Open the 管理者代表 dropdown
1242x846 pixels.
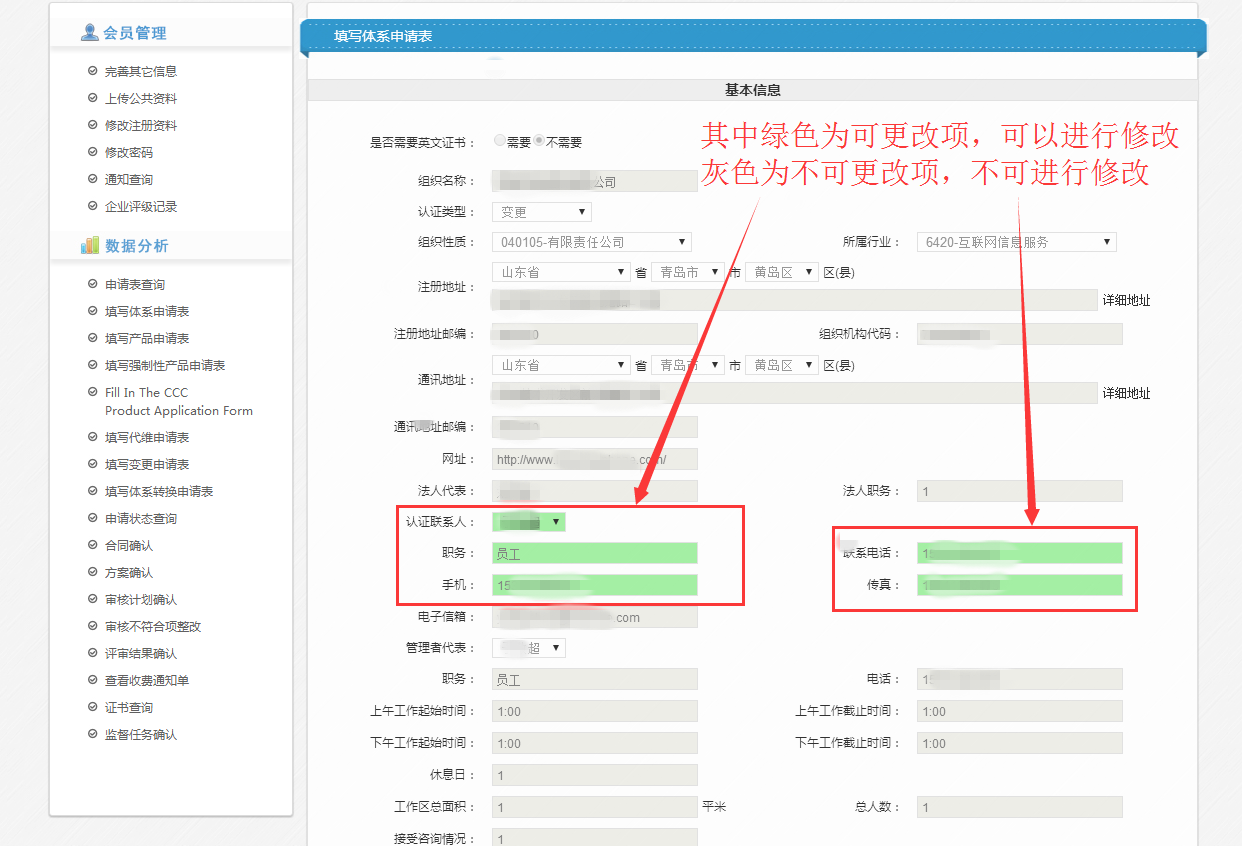pyautogui.click(x=529, y=648)
